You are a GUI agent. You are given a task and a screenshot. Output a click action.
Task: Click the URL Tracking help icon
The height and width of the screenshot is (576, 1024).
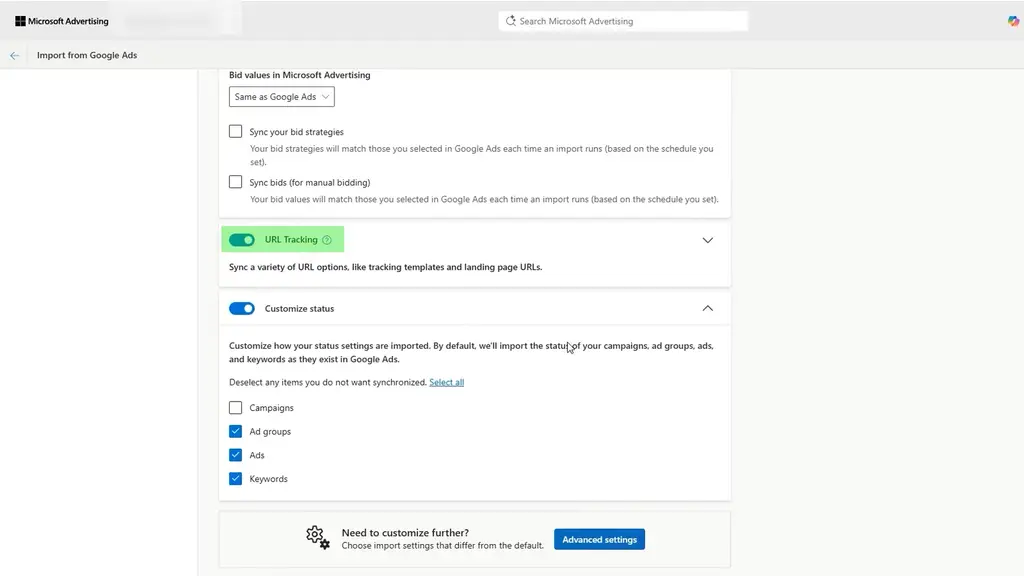(x=327, y=240)
